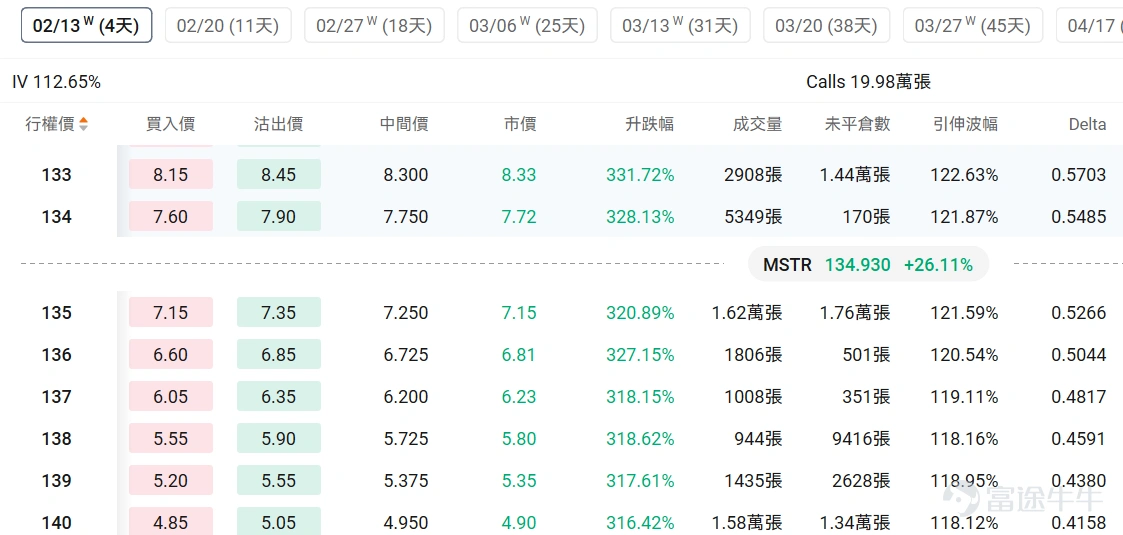
Task: Click the 沽出價 column header
Action: 279,124
